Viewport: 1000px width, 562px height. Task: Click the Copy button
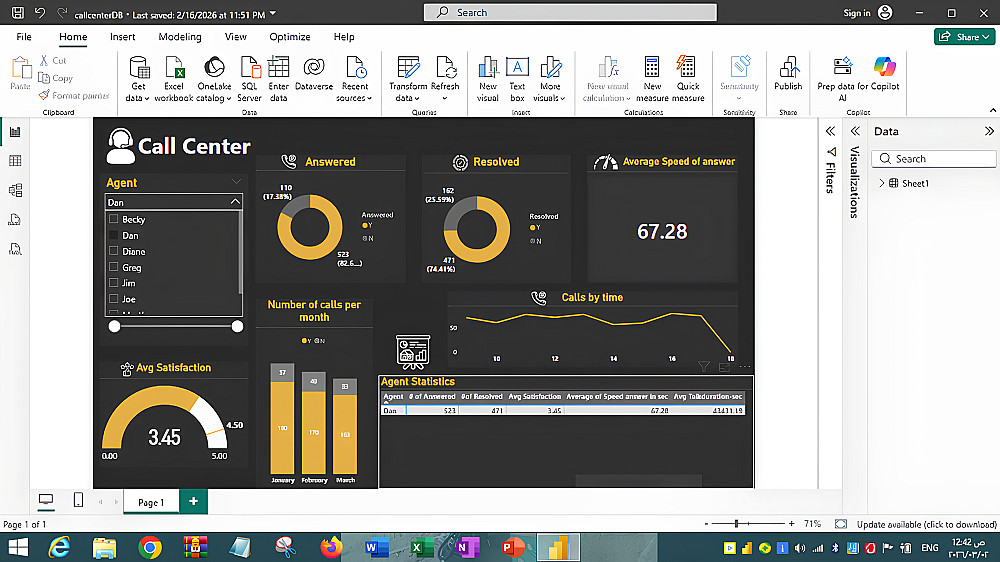pos(55,78)
